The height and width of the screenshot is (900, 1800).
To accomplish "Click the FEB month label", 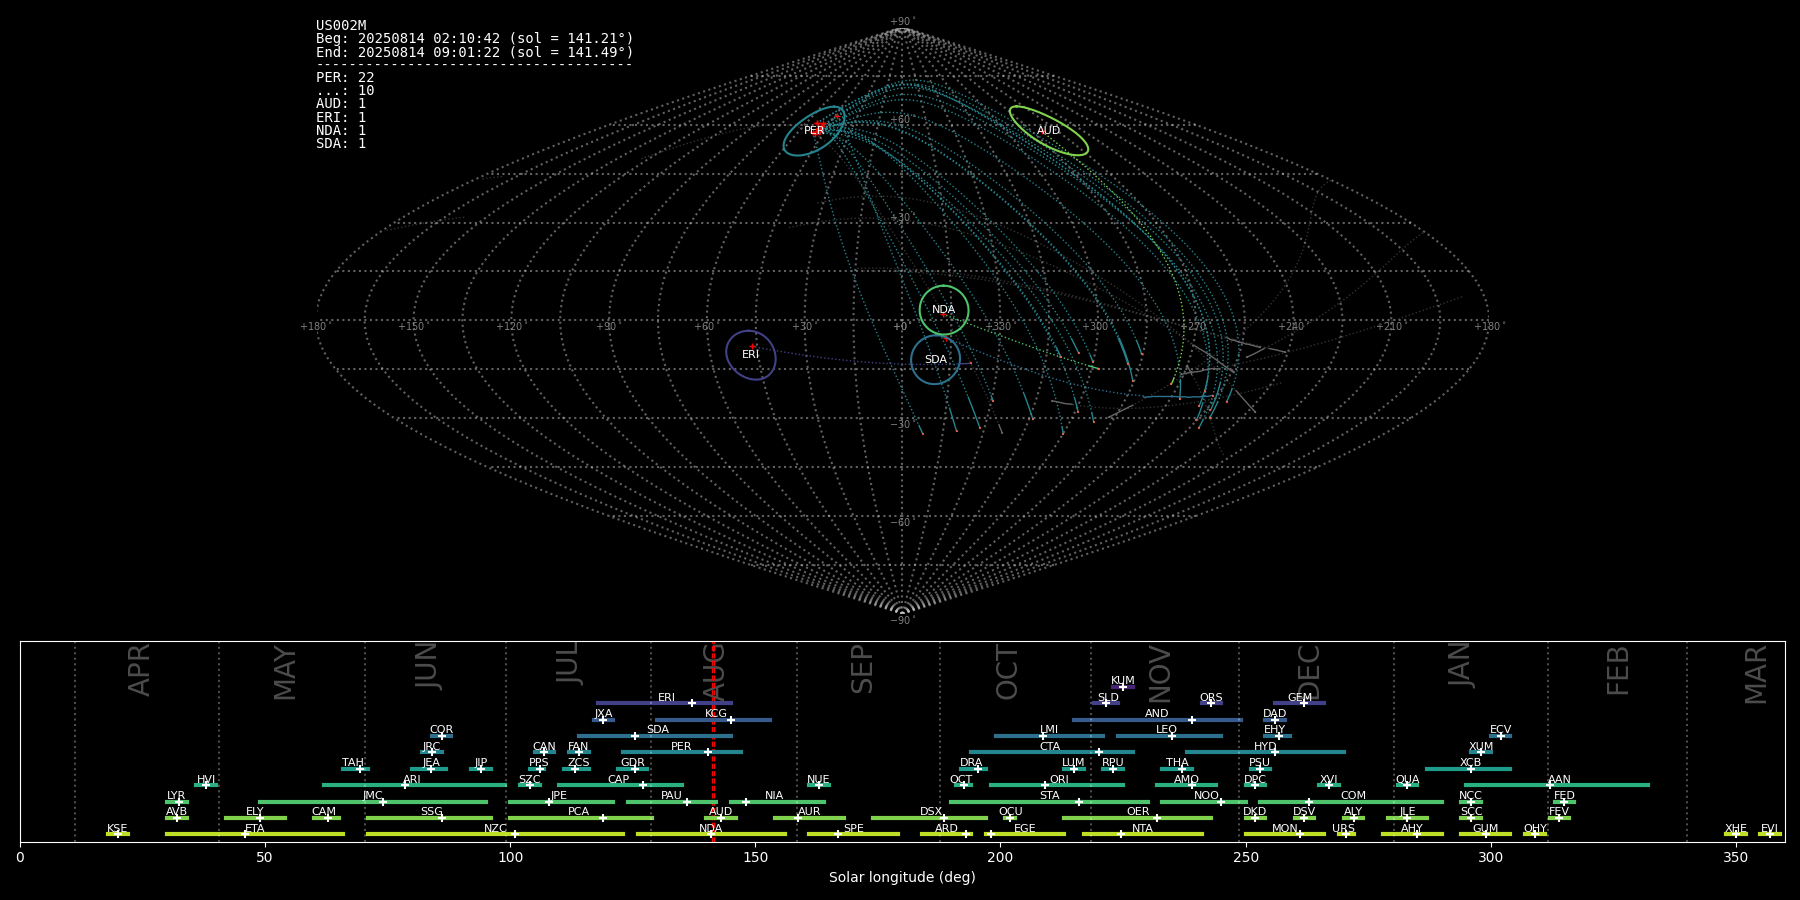I will coord(1618,670).
